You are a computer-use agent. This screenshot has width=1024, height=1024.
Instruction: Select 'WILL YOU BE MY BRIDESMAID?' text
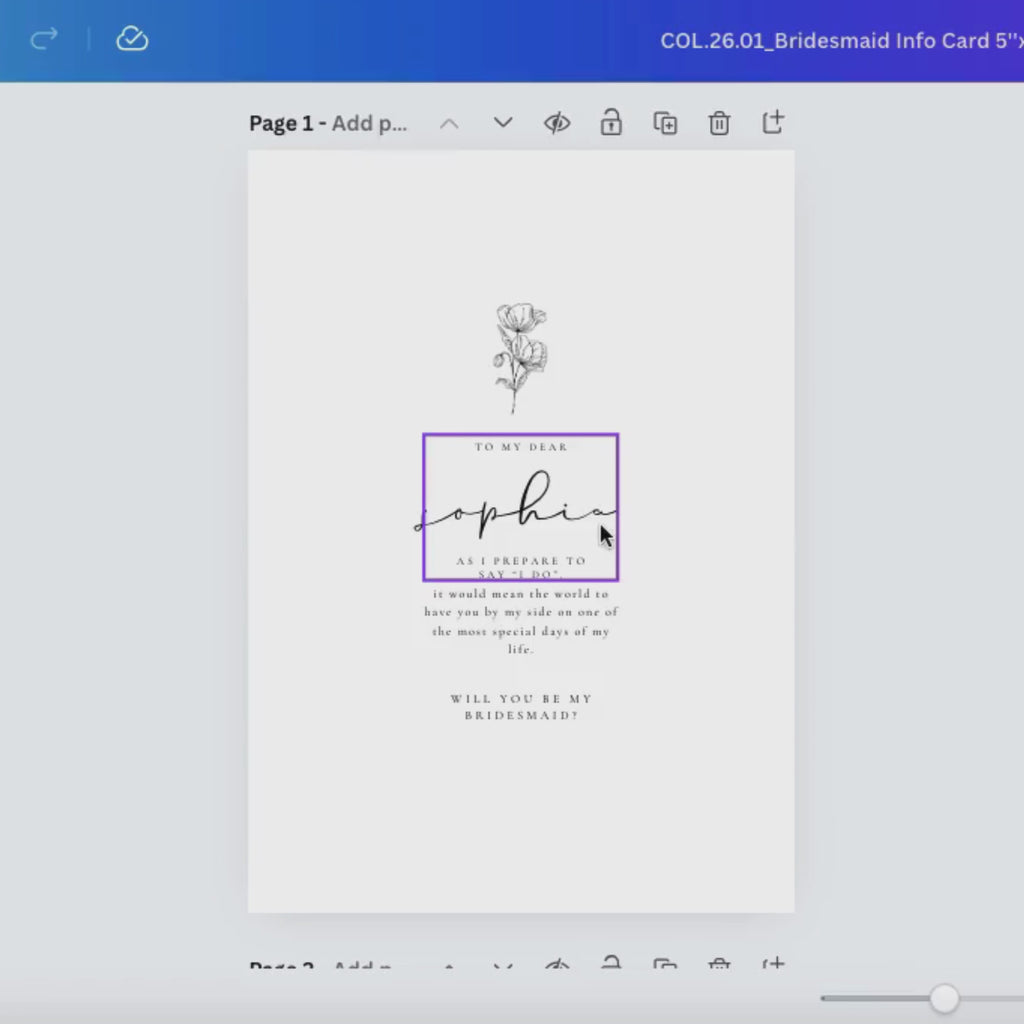click(x=521, y=707)
